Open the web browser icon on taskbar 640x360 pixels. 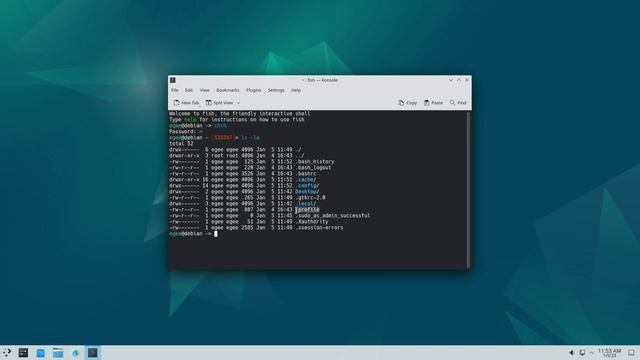click(76, 353)
